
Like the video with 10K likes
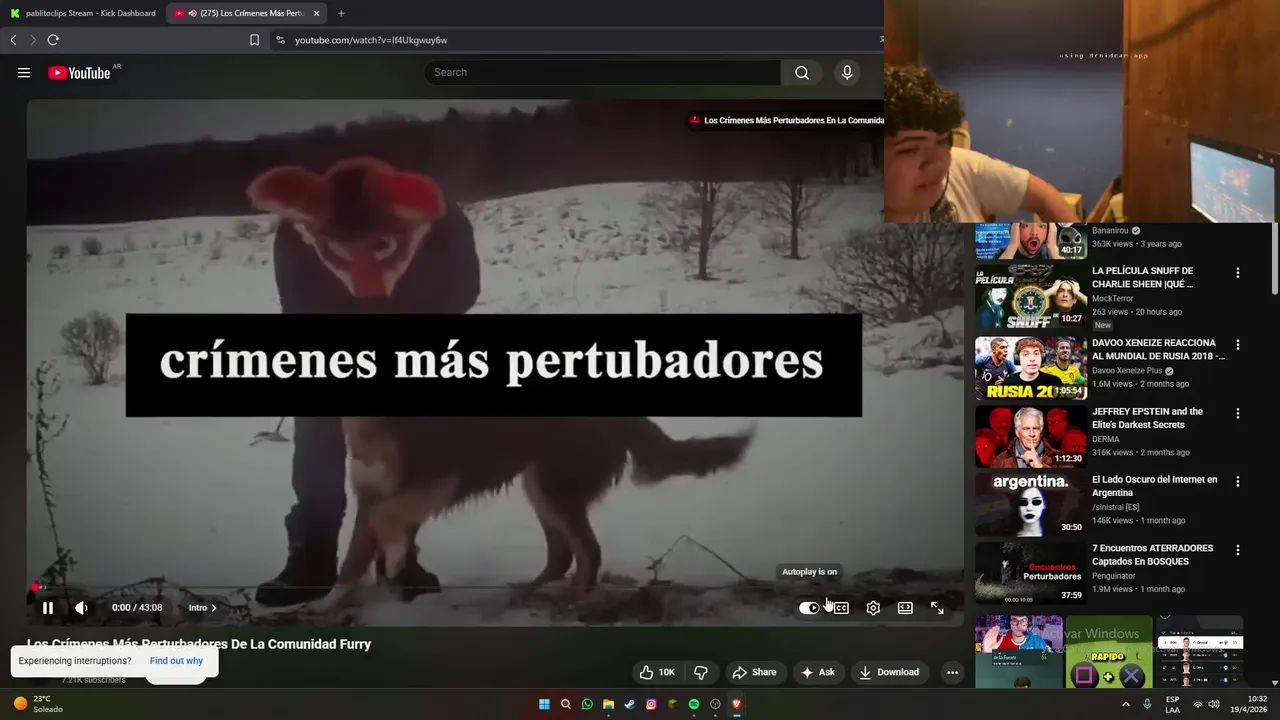[x=657, y=672]
